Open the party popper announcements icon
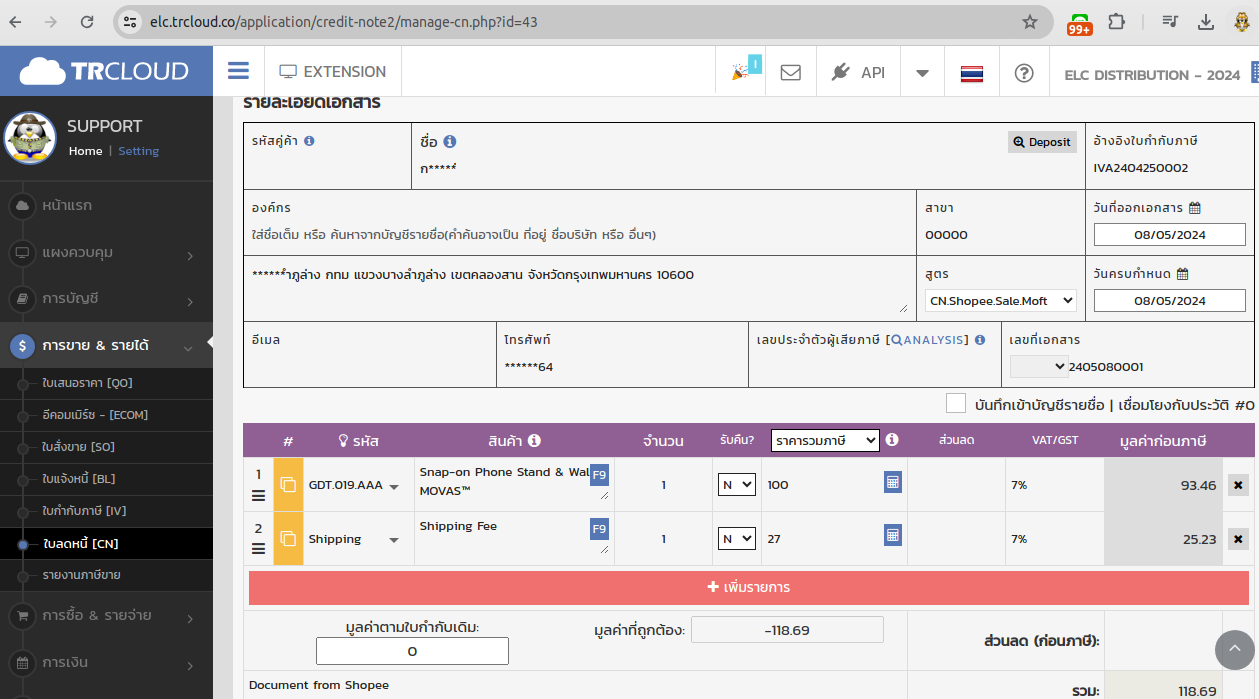The width and height of the screenshot is (1259, 699). tap(741, 72)
